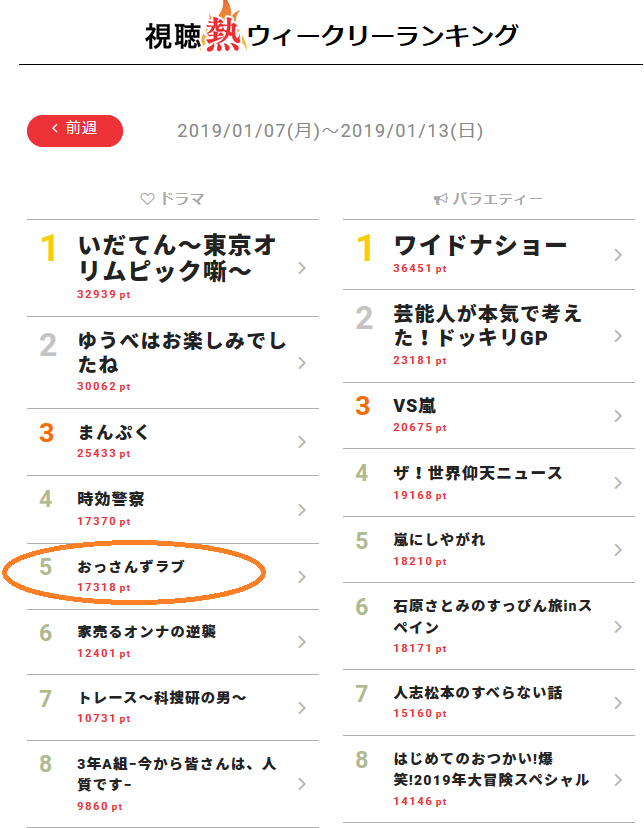Click the 視聴熱ウィークリーランキング page title
The image size is (644, 828).
coord(332,35)
